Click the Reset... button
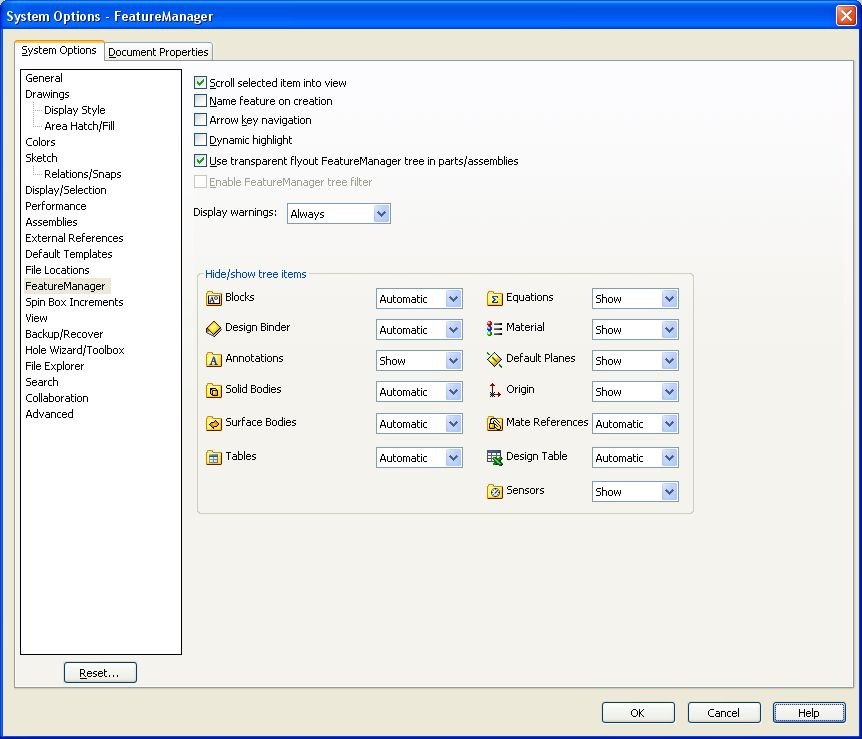 (100, 672)
